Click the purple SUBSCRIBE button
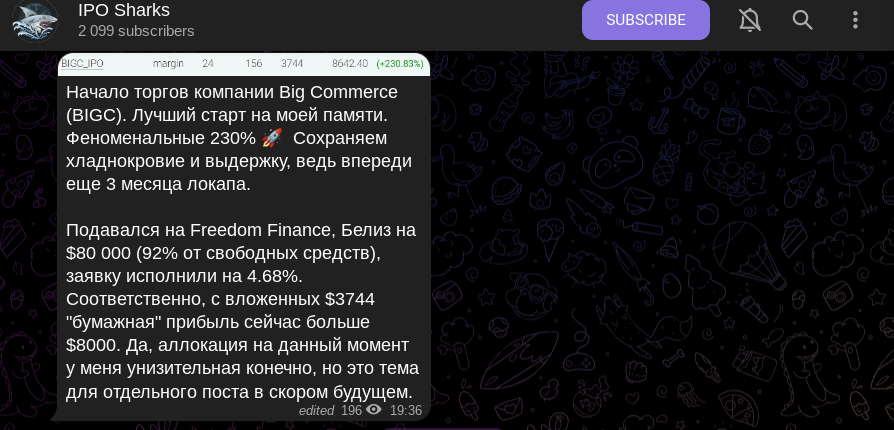This screenshot has height=430, width=894. click(x=645, y=20)
